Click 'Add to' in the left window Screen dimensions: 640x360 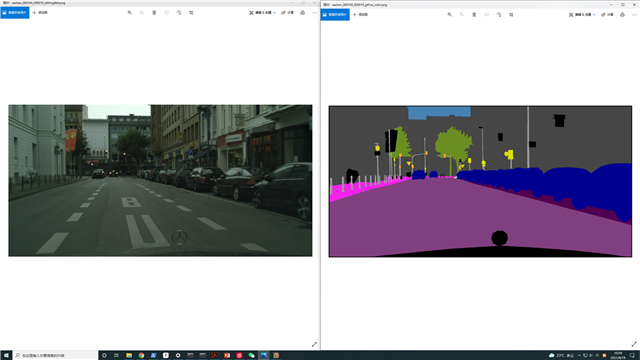click(x=40, y=13)
